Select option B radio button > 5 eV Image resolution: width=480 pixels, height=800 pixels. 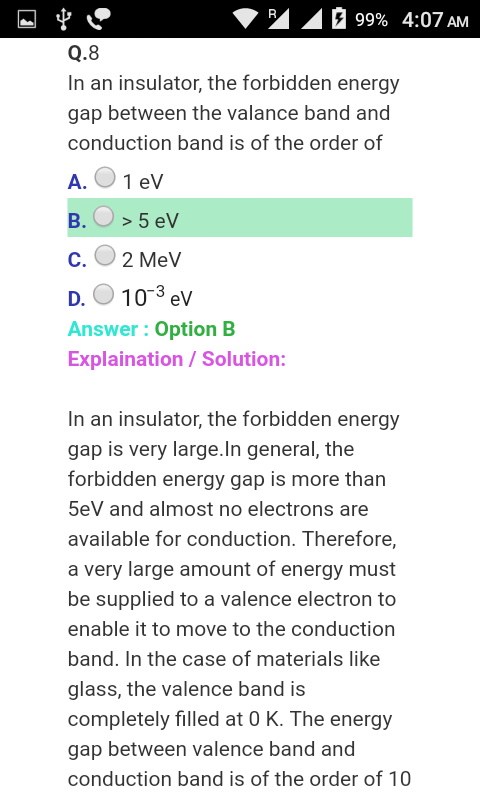pos(104,216)
